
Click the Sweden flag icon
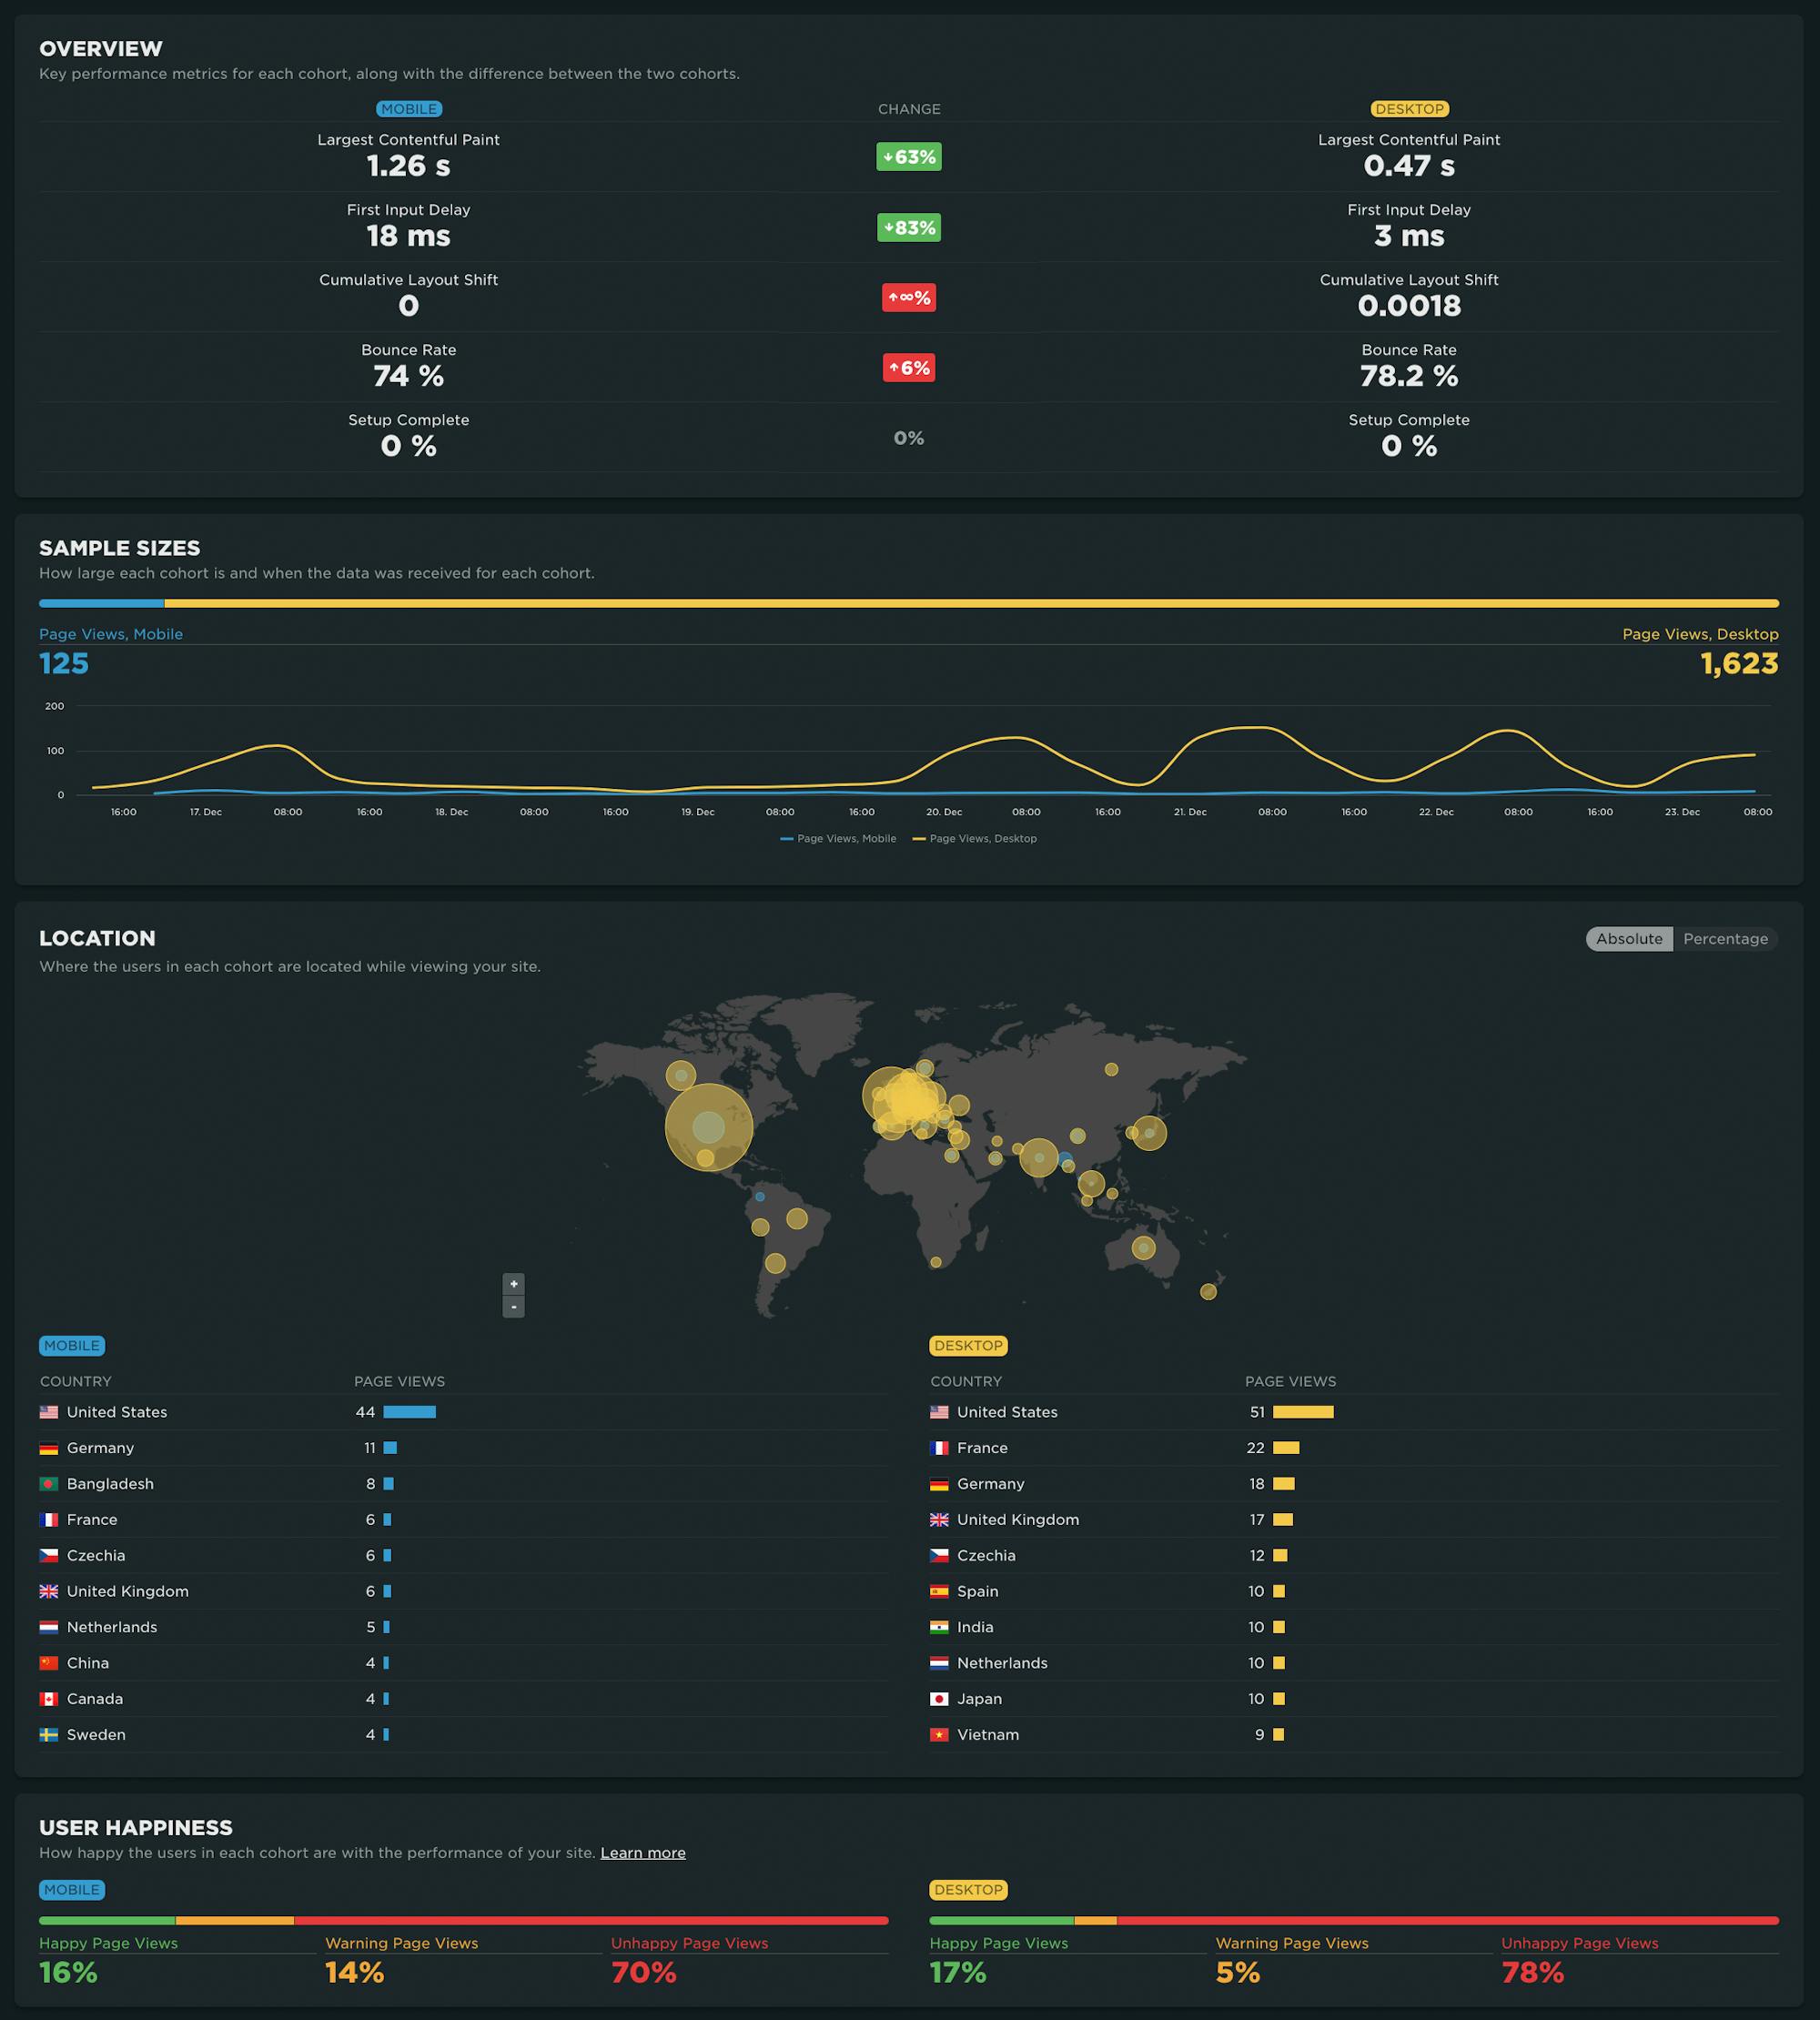49,1735
